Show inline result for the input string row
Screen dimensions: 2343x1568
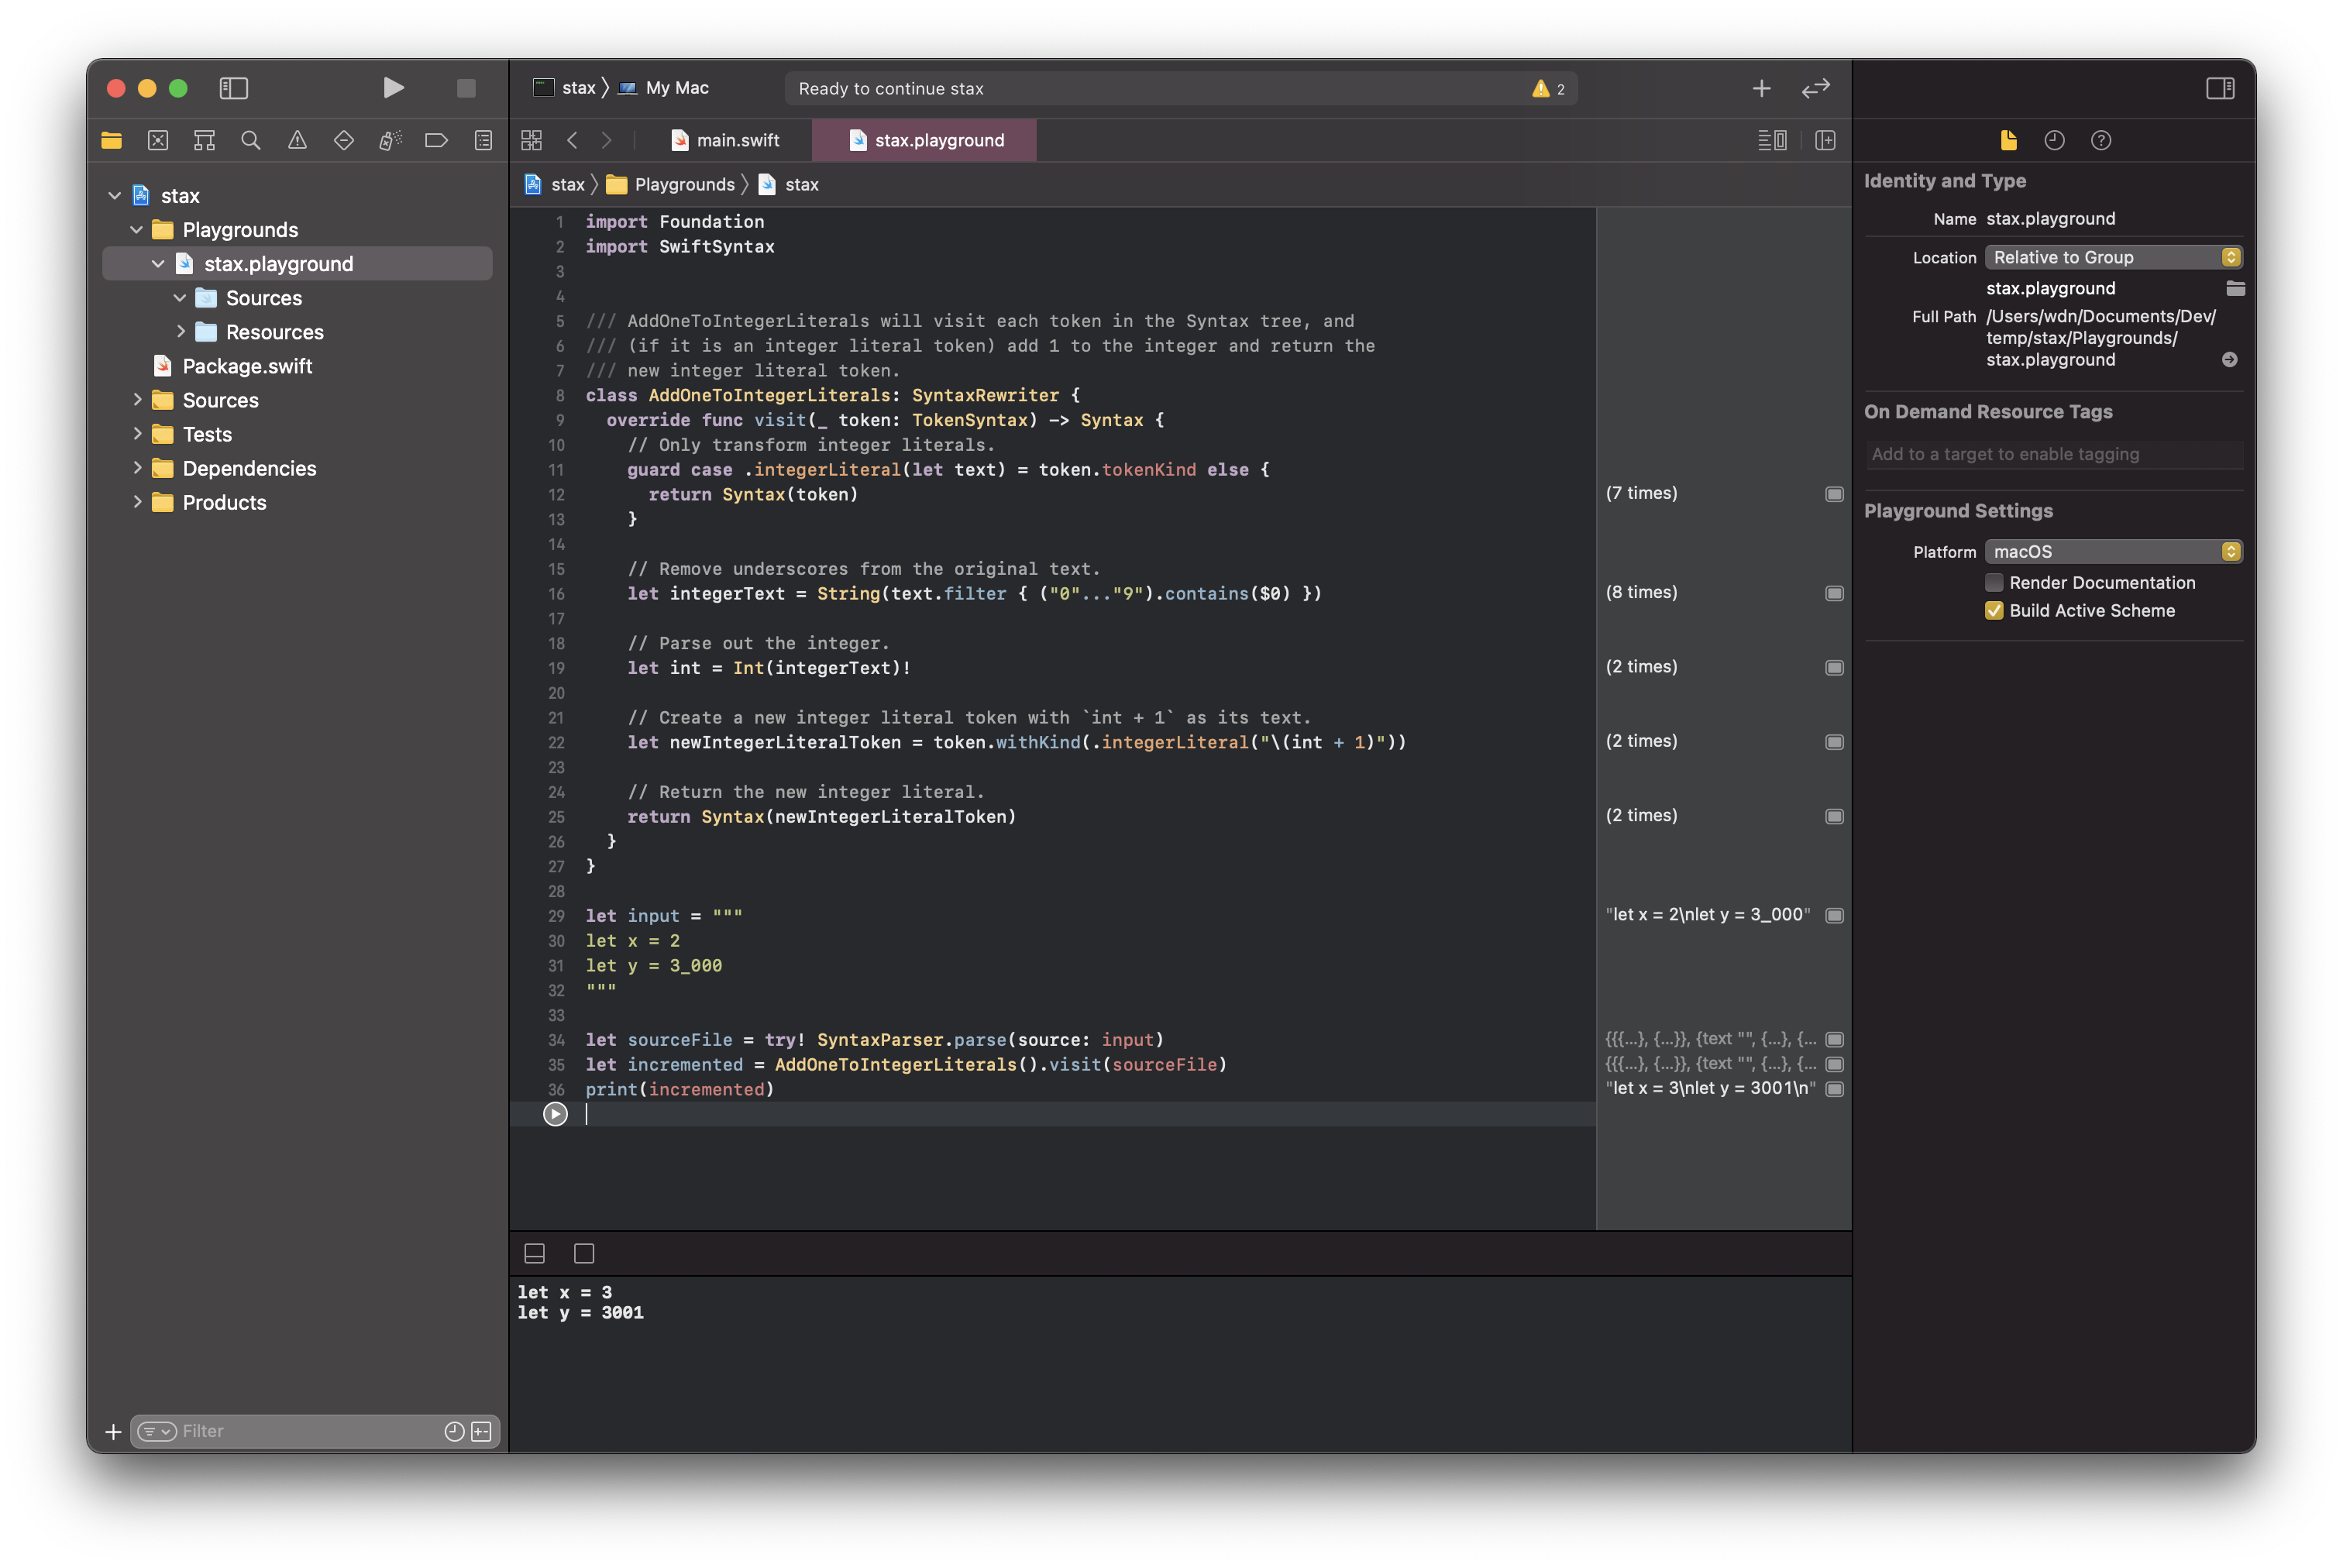click(x=1834, y=916)
